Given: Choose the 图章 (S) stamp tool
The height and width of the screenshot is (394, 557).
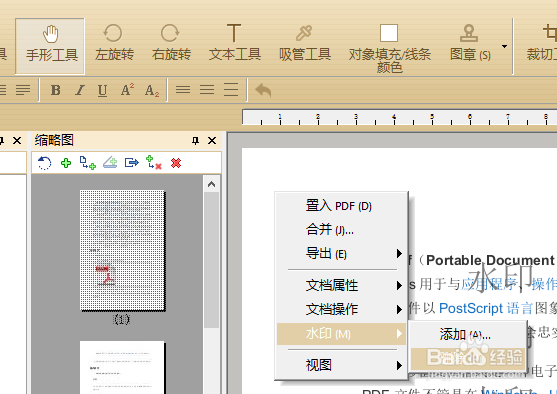Looking at the screenshot, I should click(x=470, y=43).
